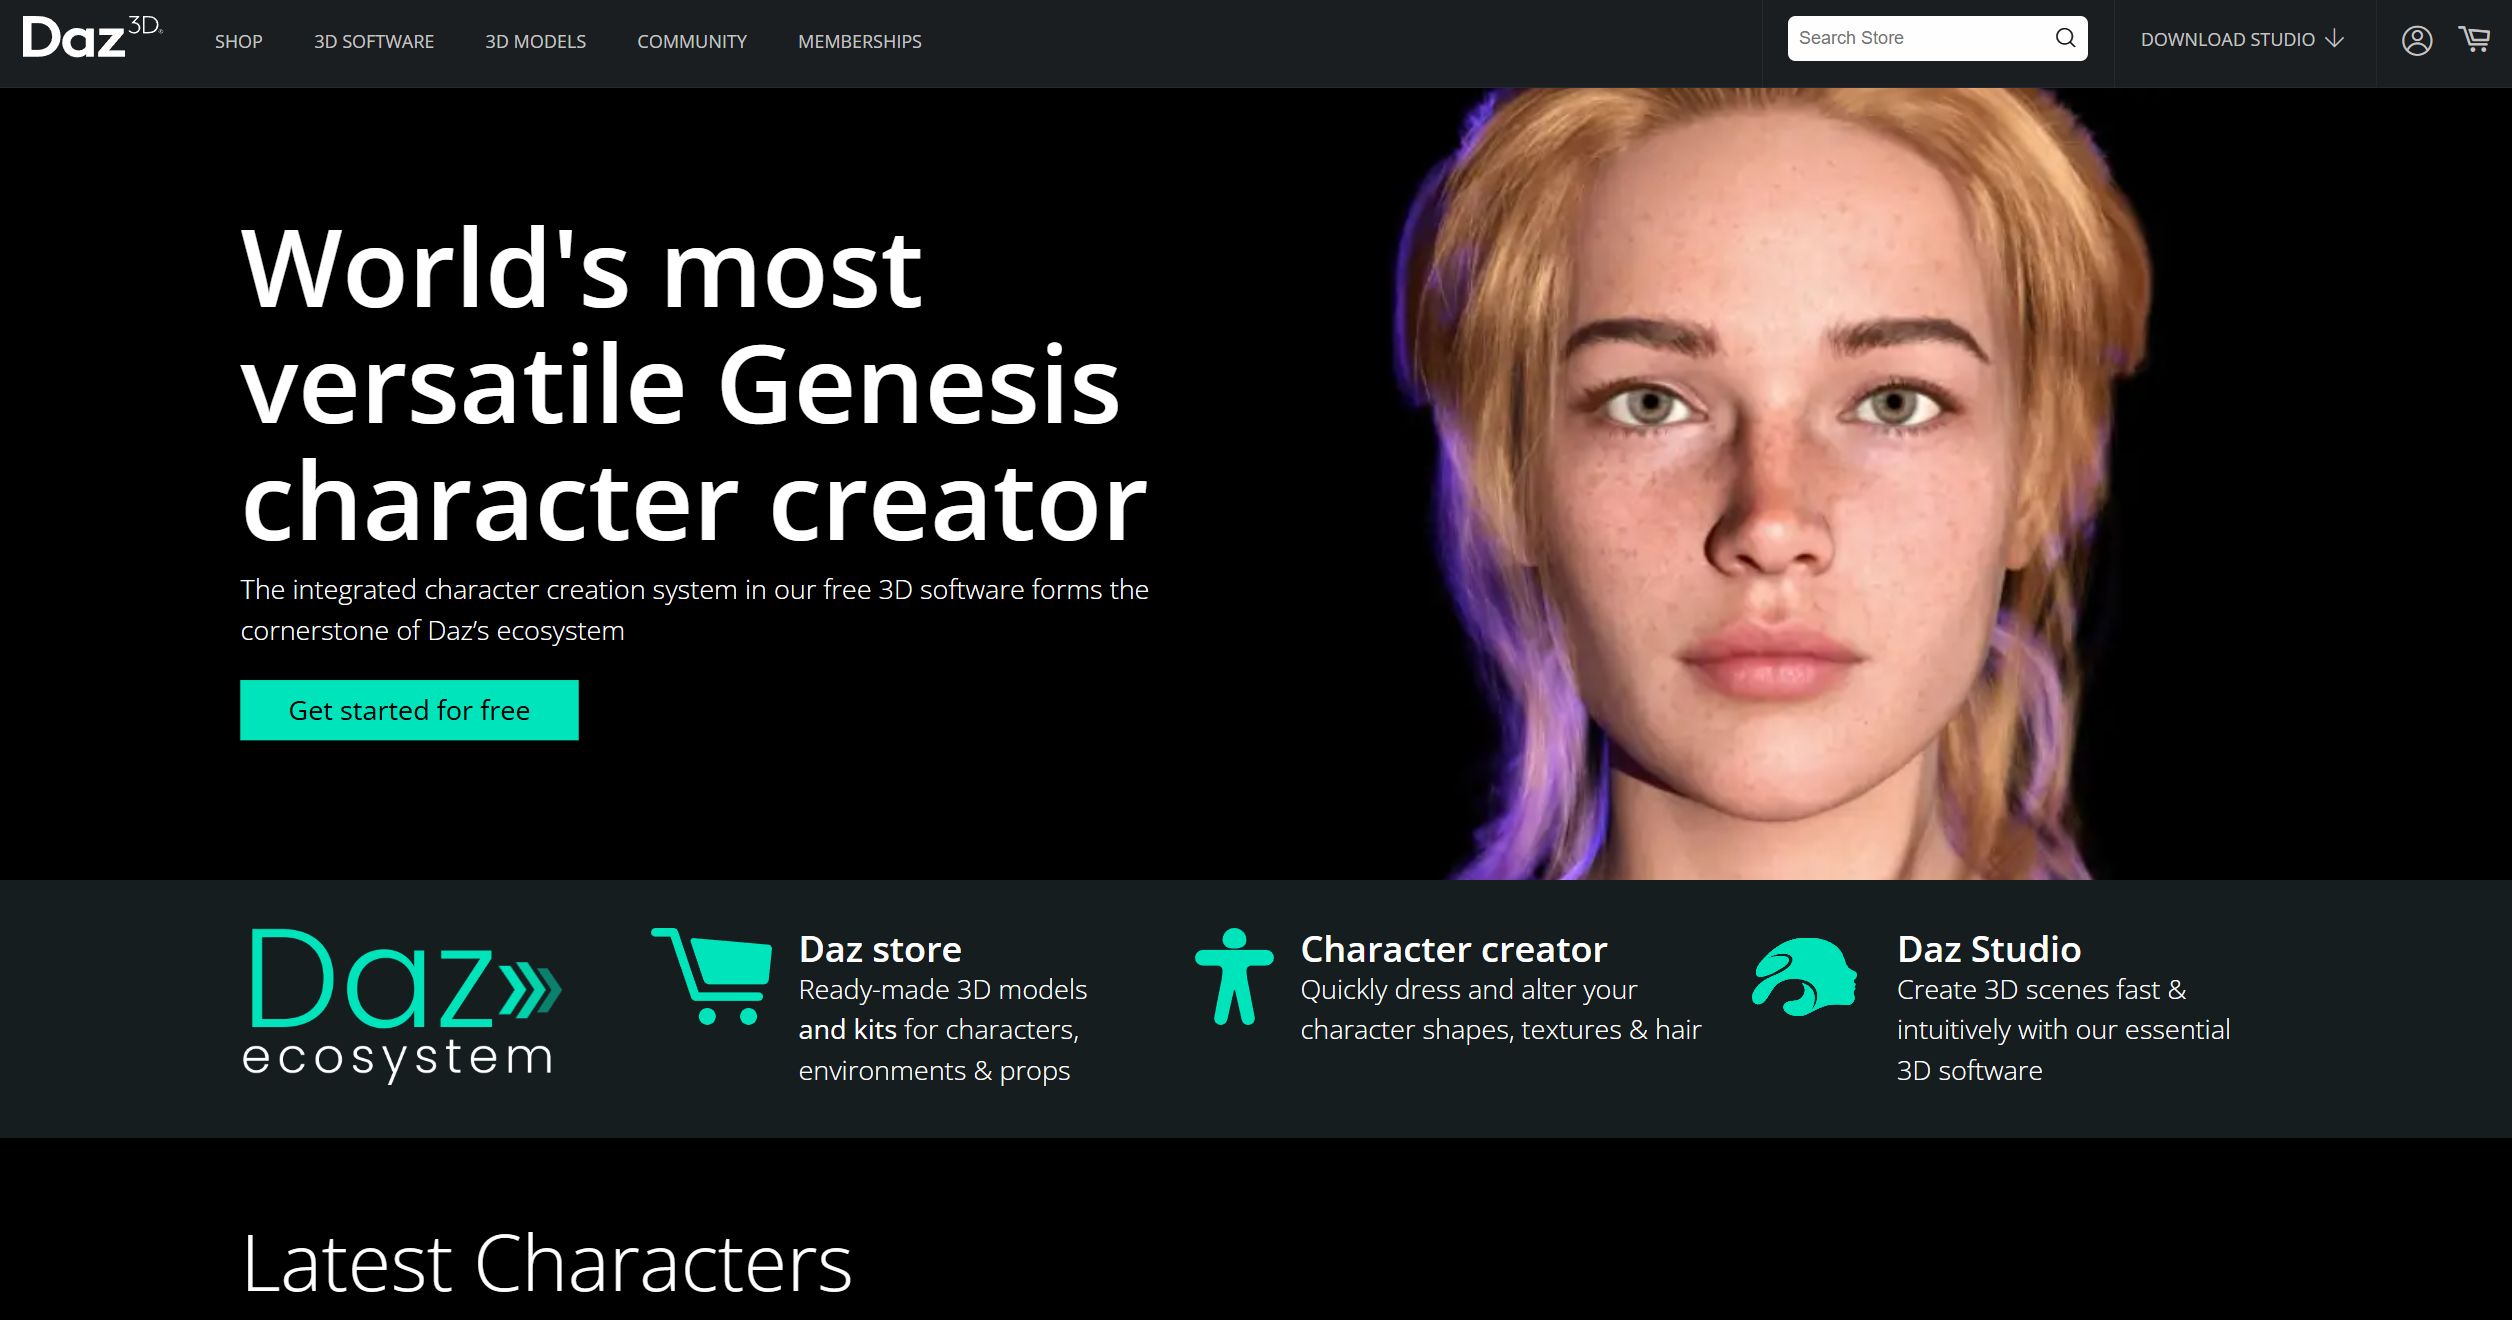Click the Download Studio link
Viewport: 2512px width, 1320px height.
2228,39
